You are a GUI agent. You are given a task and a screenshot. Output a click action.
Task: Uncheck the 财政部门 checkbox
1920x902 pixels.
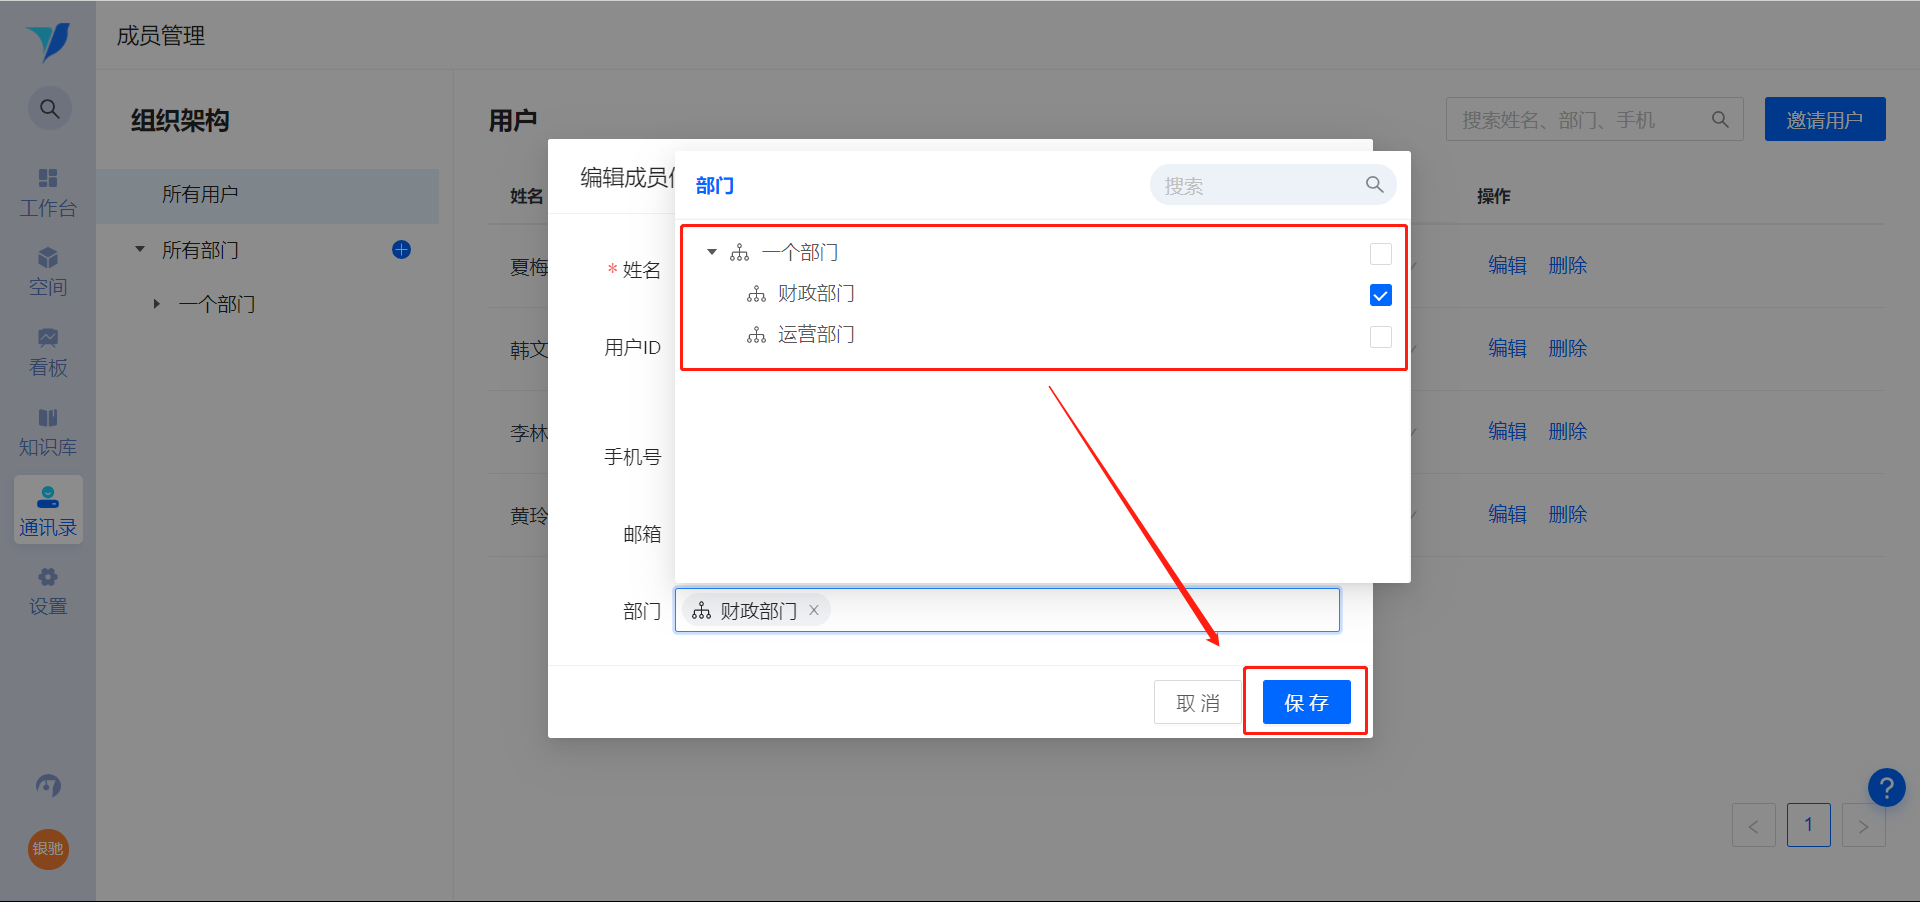click(1381, 295)
